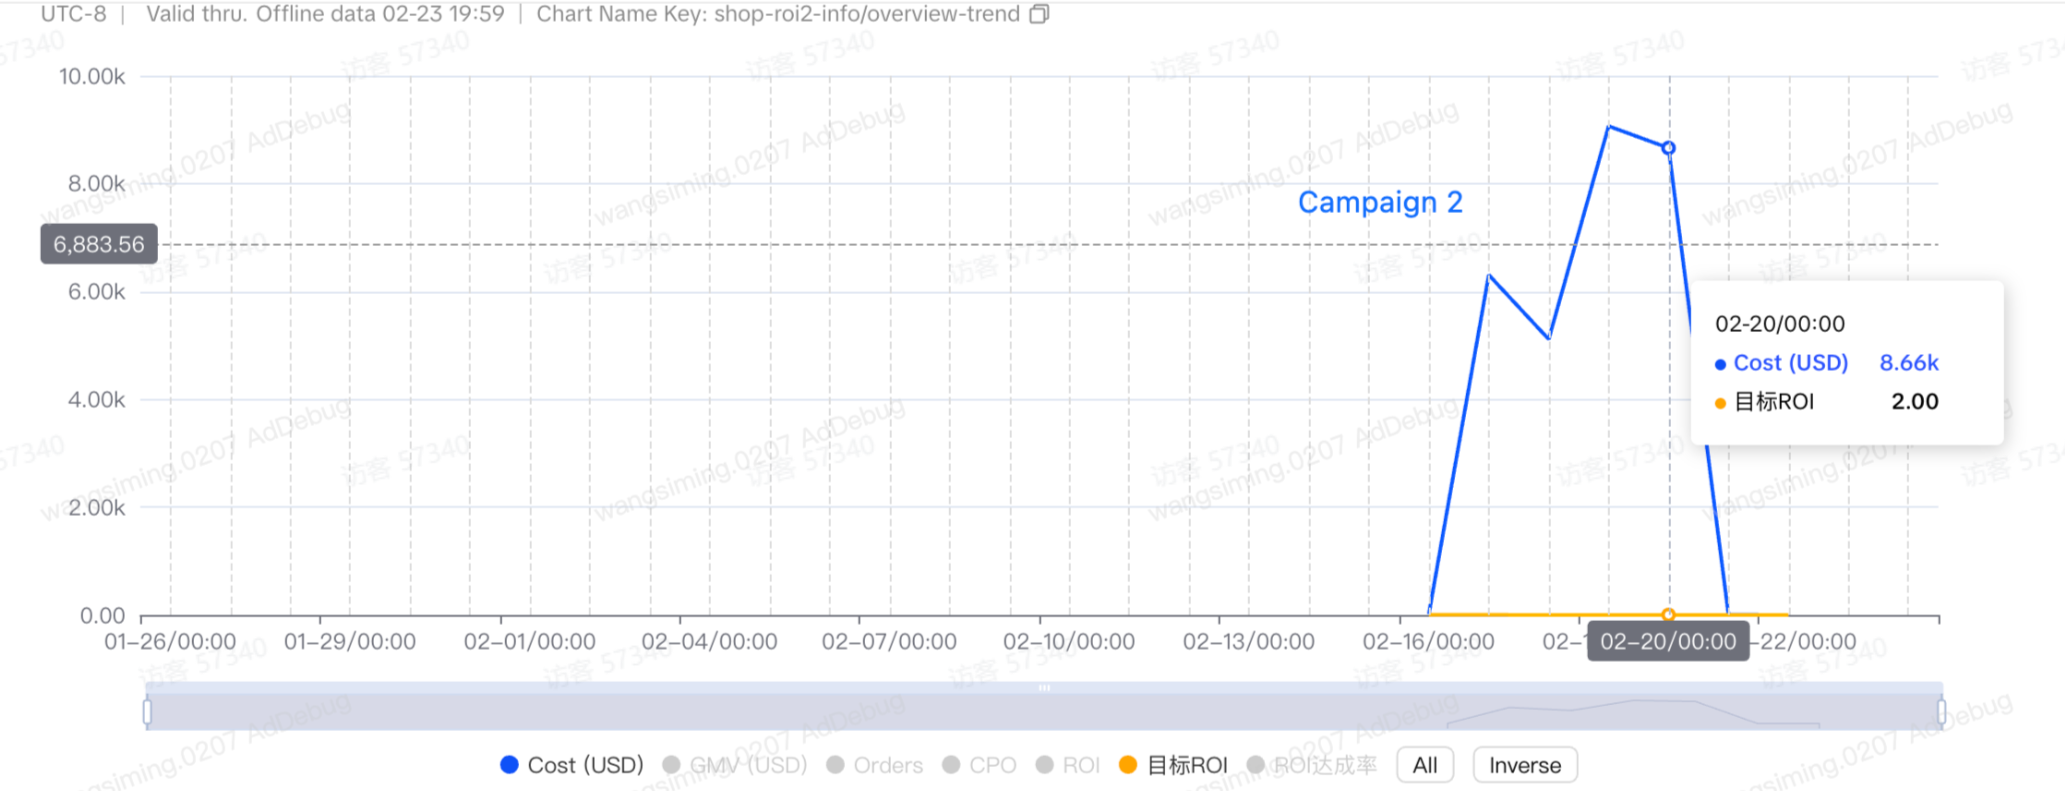The width and height of the screenshot is (2065, 791).
Task: Click the Campaign 2 annotation label
Action: point(1380,202)
